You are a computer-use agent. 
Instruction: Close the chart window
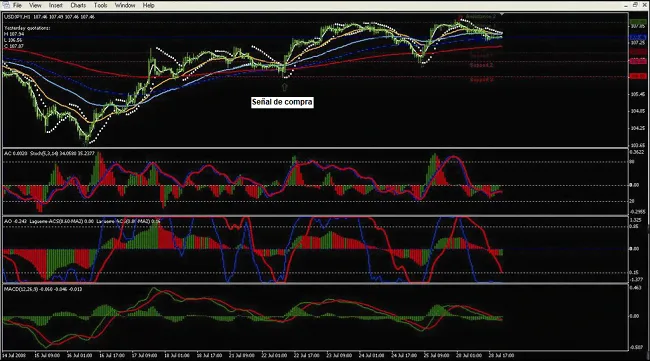click(645, 5)
